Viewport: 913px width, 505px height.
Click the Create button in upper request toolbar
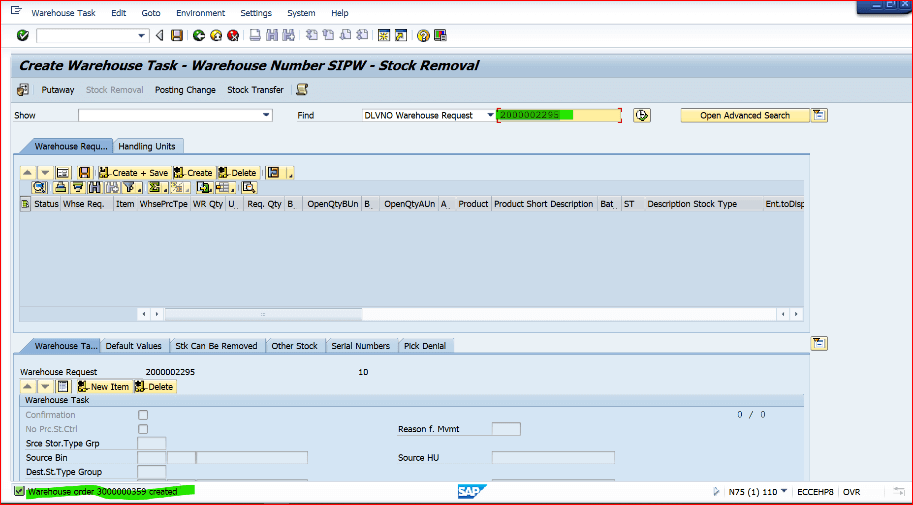pos(194,172)
